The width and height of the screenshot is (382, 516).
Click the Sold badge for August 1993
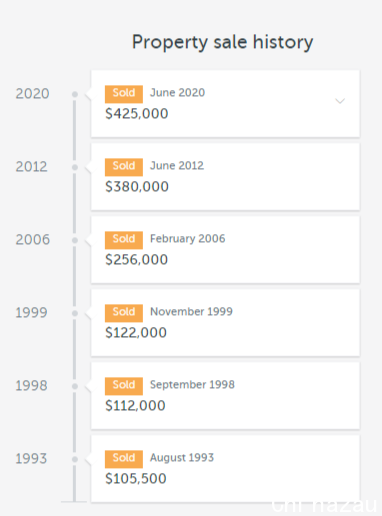click(x=124, y=459)
